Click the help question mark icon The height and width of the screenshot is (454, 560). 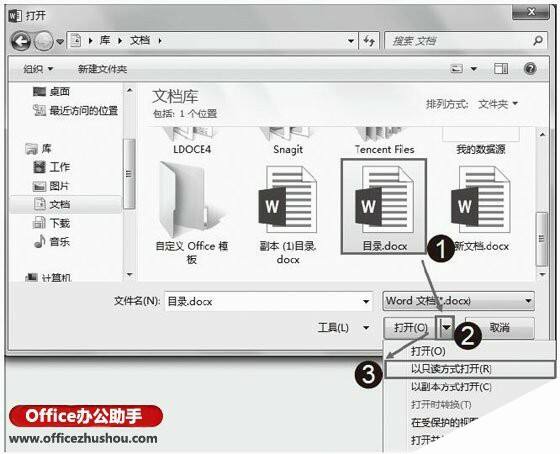(530, 68)
